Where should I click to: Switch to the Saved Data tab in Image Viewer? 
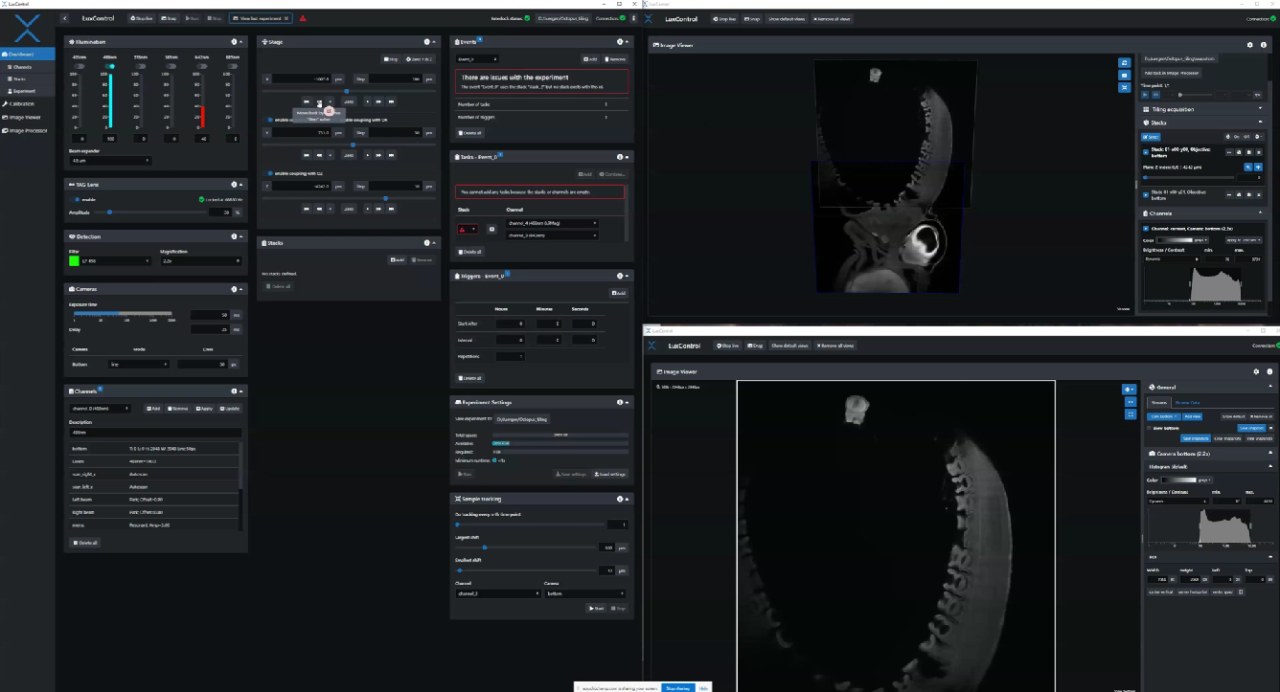coord(1188,403)
